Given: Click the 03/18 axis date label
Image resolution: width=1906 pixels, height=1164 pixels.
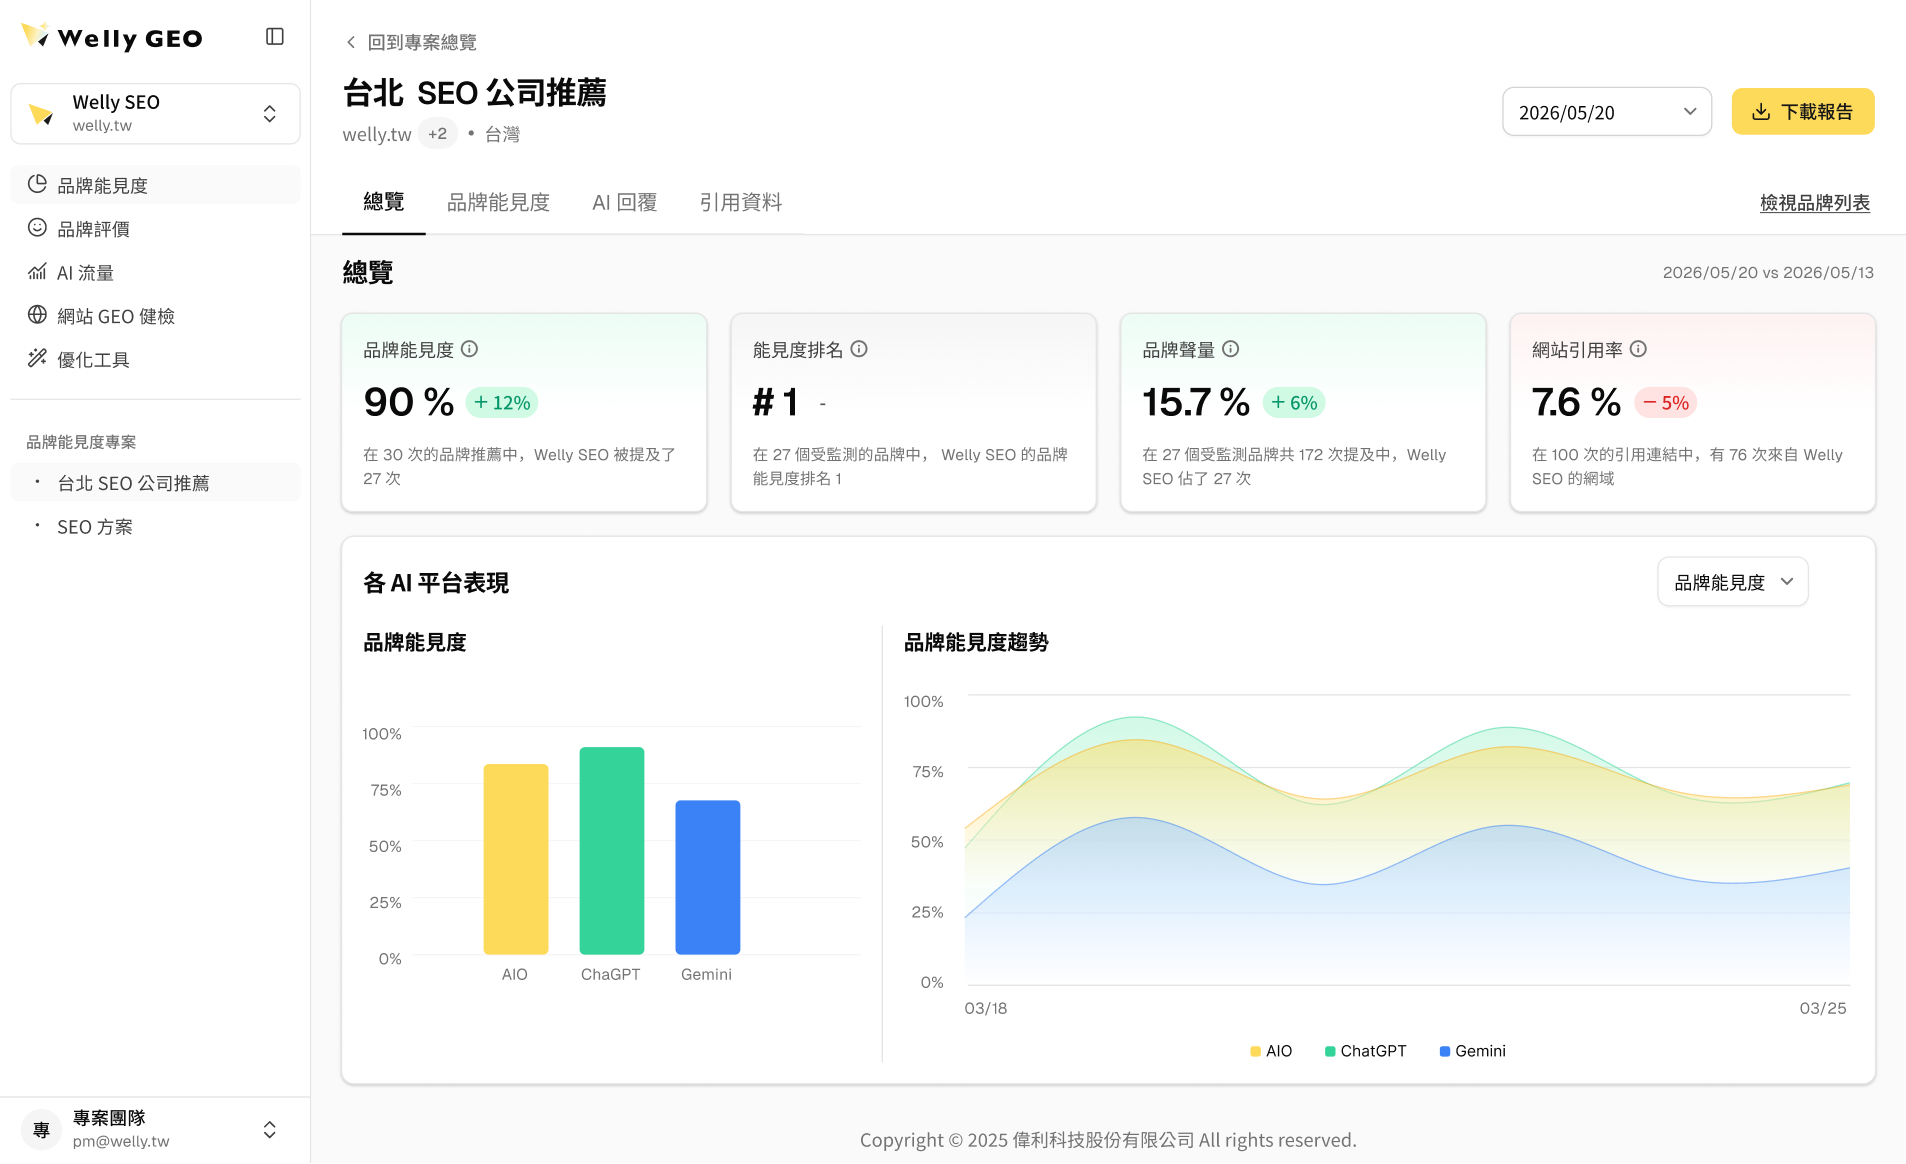Looking at the screenshot, I should coord(985,1008).
